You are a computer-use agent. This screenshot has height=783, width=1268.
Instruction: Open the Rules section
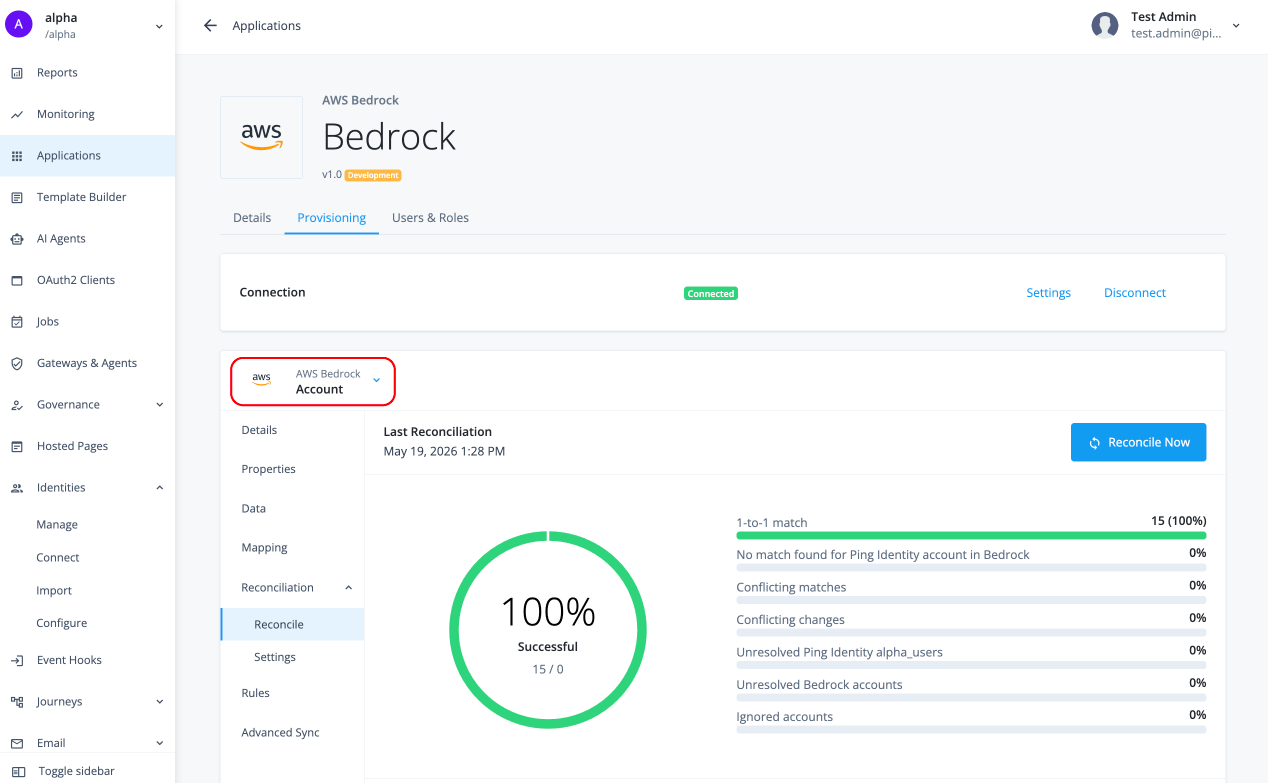(x=255, y=693)
